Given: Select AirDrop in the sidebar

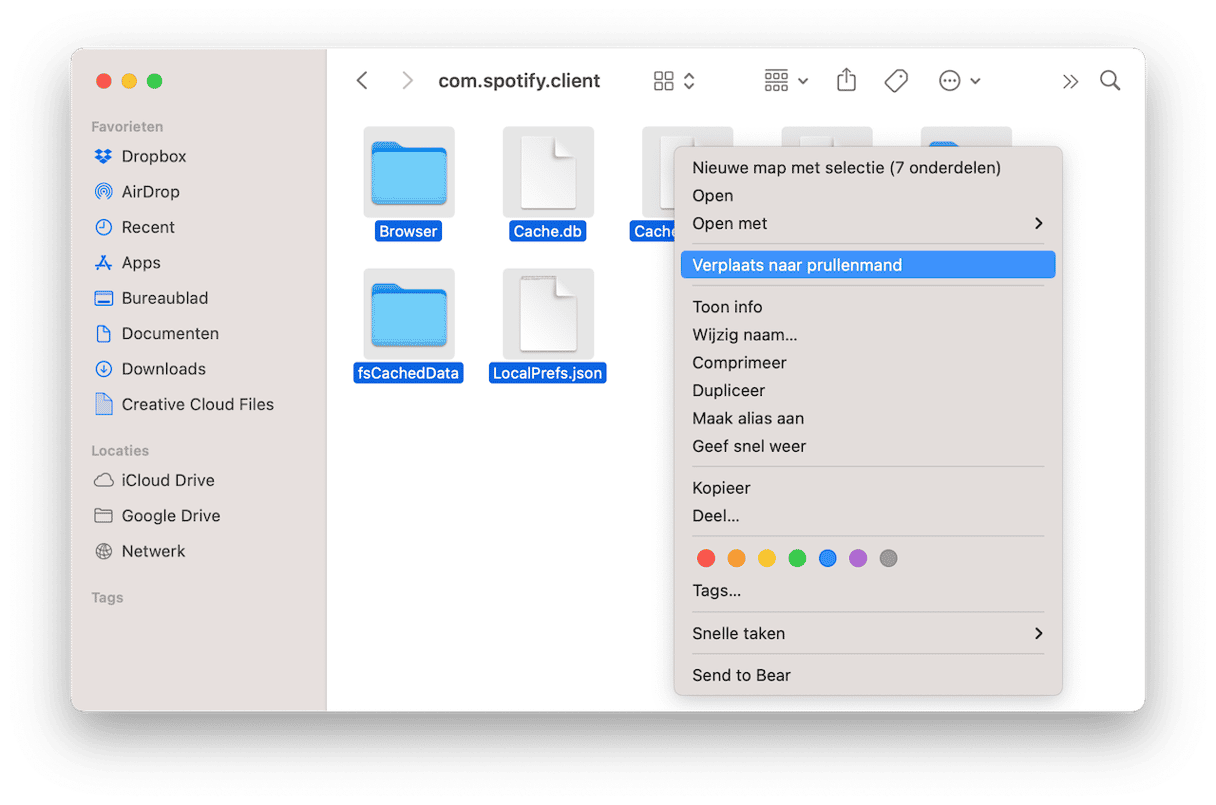Looking at the screenshot, I should [x=150, y=192].
